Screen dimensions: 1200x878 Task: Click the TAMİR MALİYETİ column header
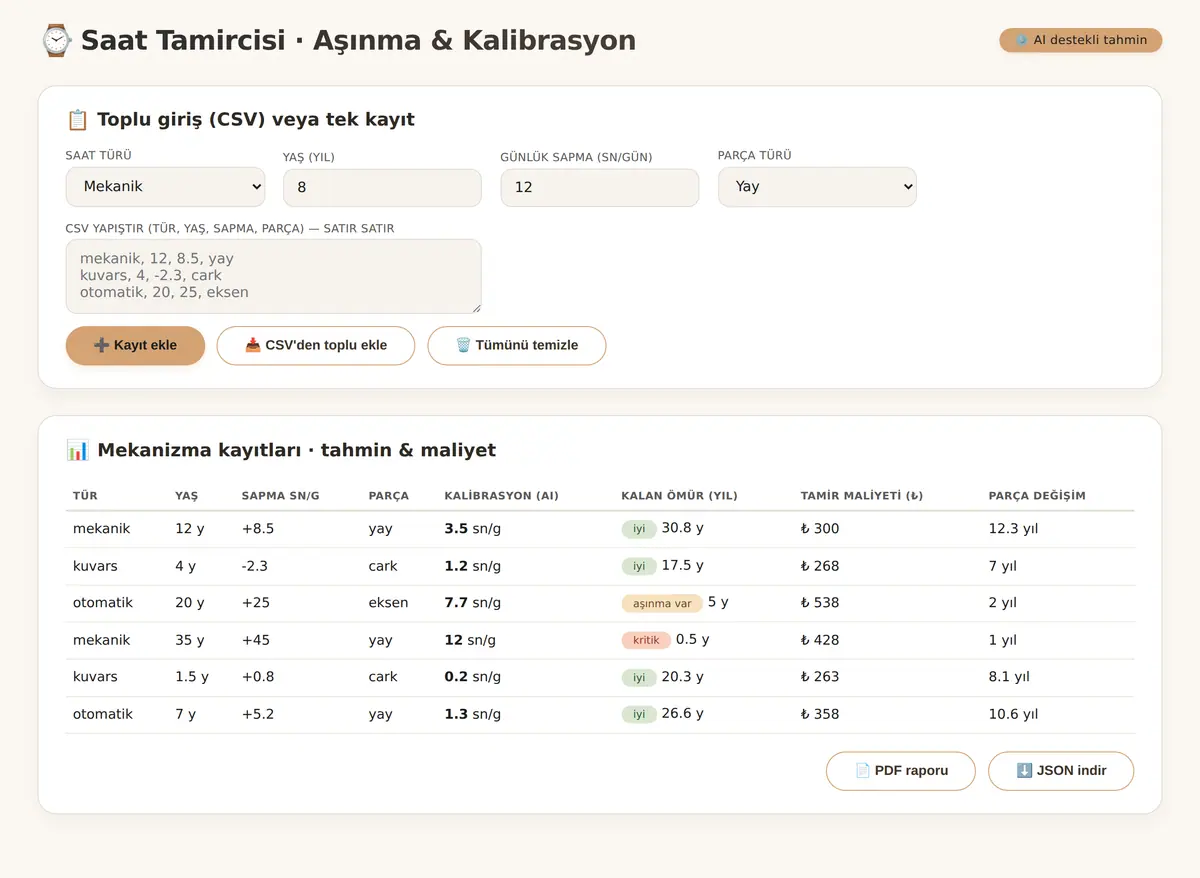(861, 496)
